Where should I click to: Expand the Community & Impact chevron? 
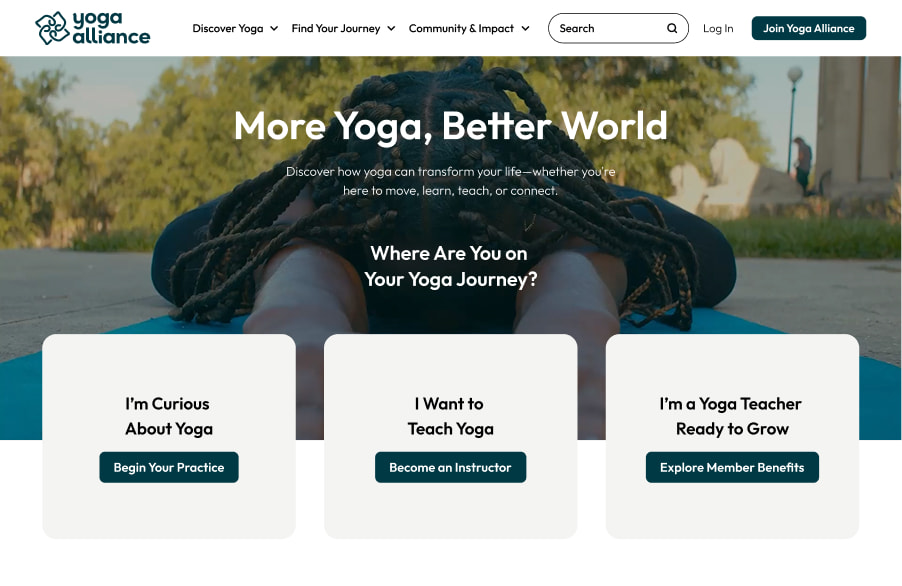point(525,28)
